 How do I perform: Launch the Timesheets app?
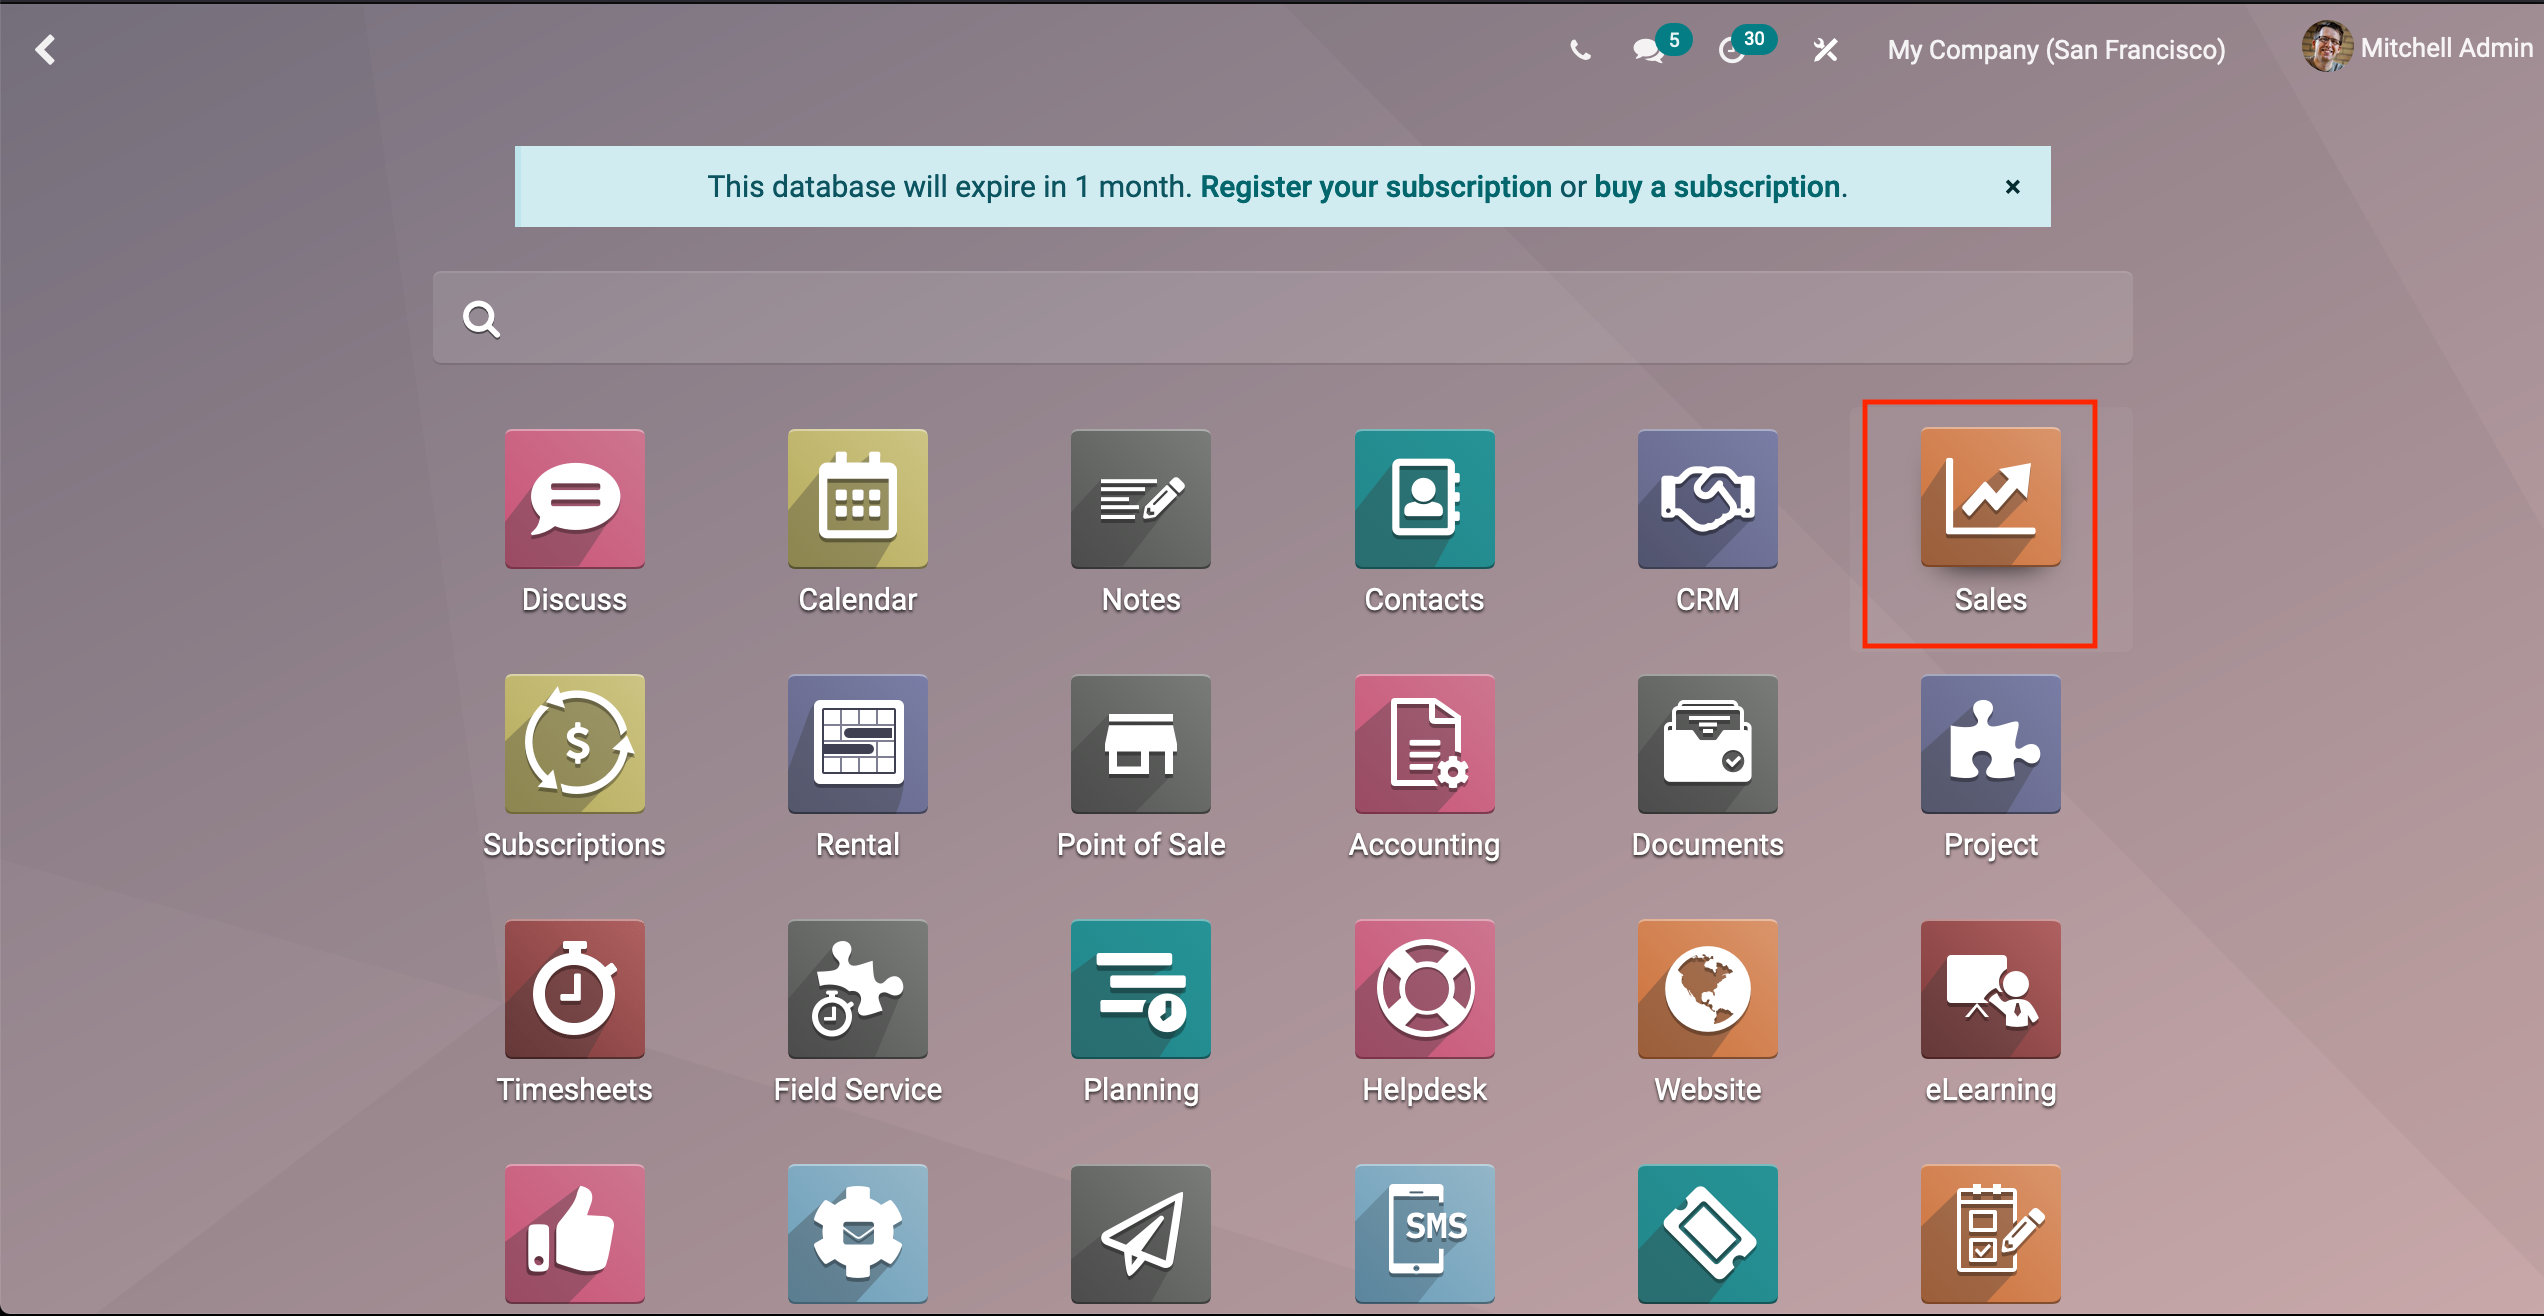tap(574, 989)
